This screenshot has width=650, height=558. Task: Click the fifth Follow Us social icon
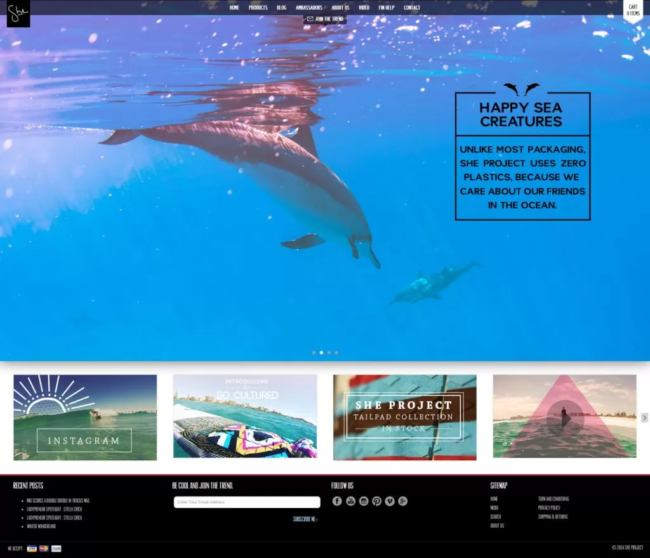pos(389,501)
